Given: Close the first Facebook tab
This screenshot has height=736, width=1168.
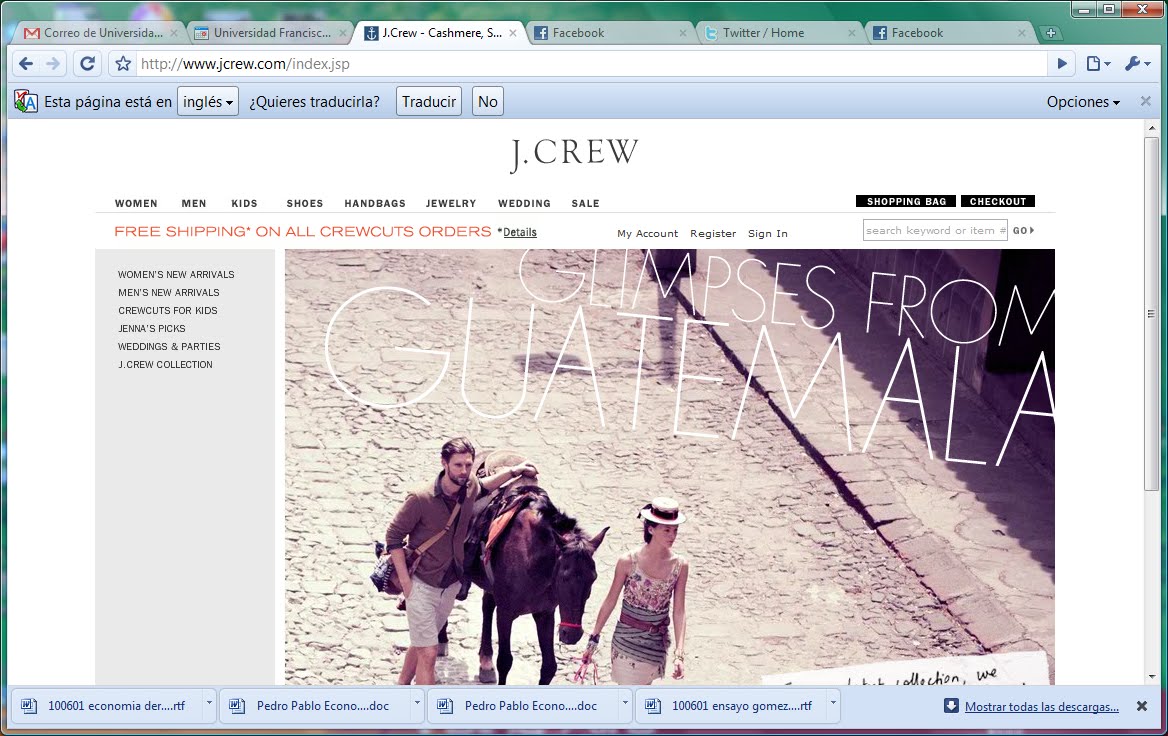Looking at the screenshot, I should (682, 33).
